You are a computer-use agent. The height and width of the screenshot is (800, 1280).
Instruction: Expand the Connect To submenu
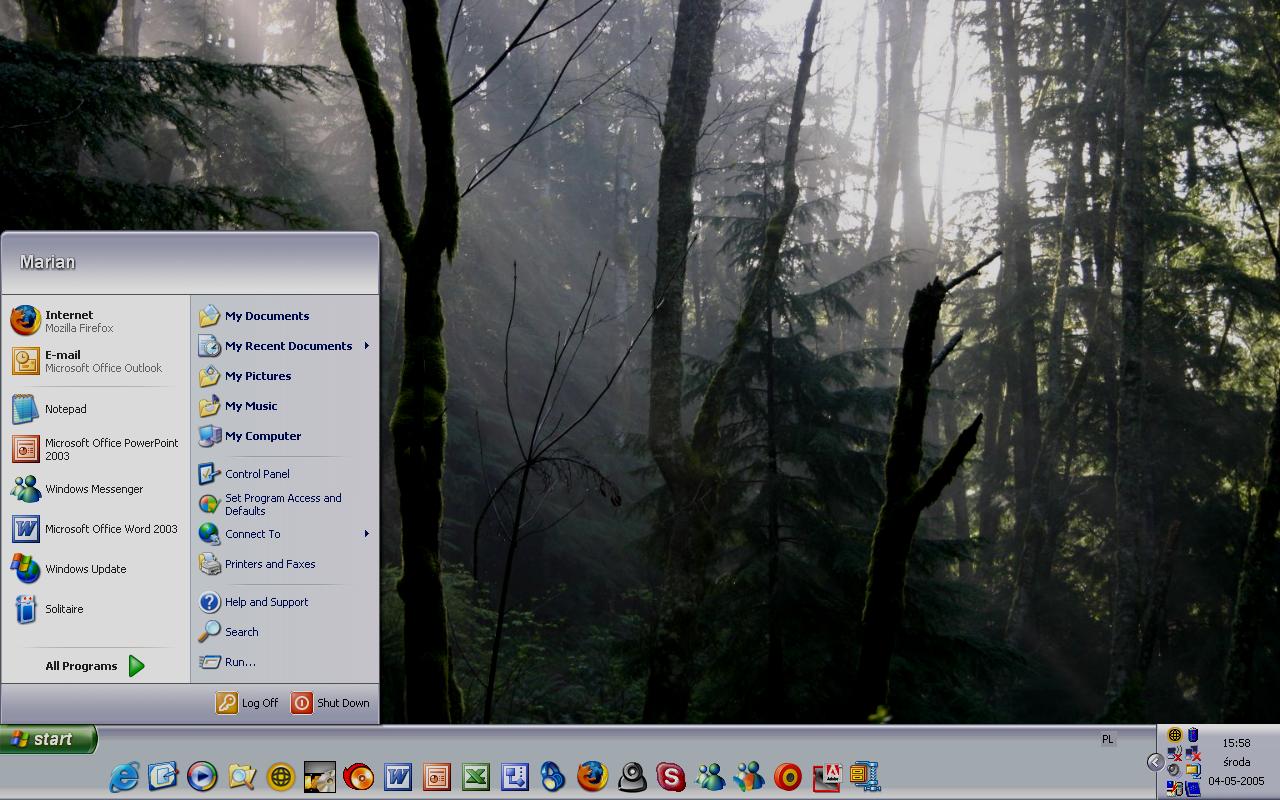tap(284, 534)
